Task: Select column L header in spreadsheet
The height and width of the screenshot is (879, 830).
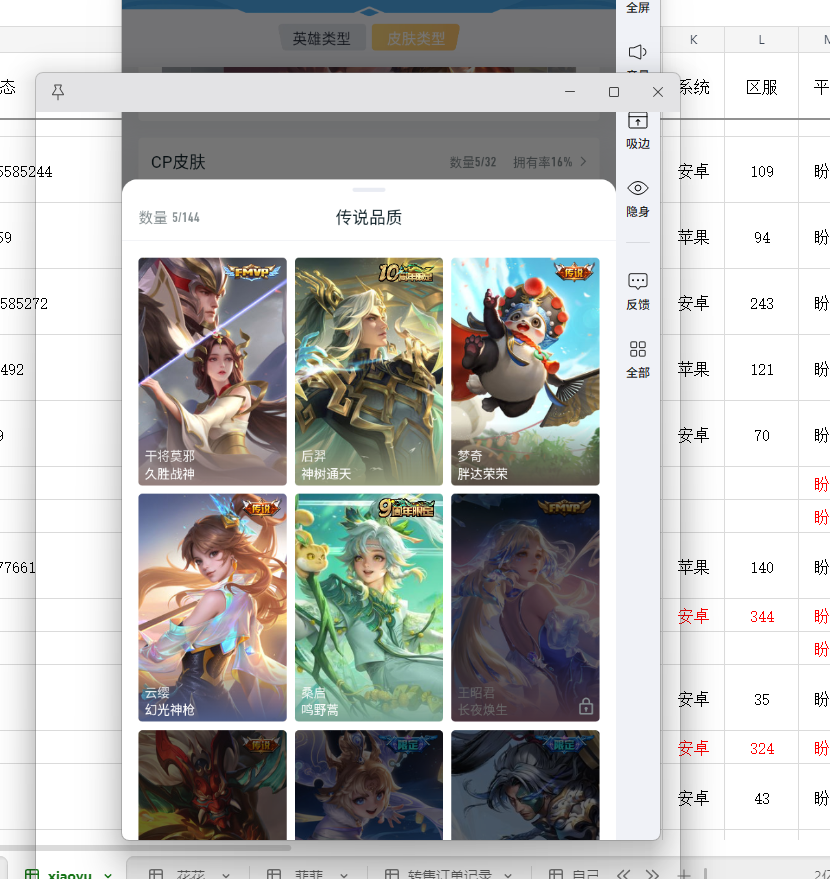Action: tap(761, 40)
